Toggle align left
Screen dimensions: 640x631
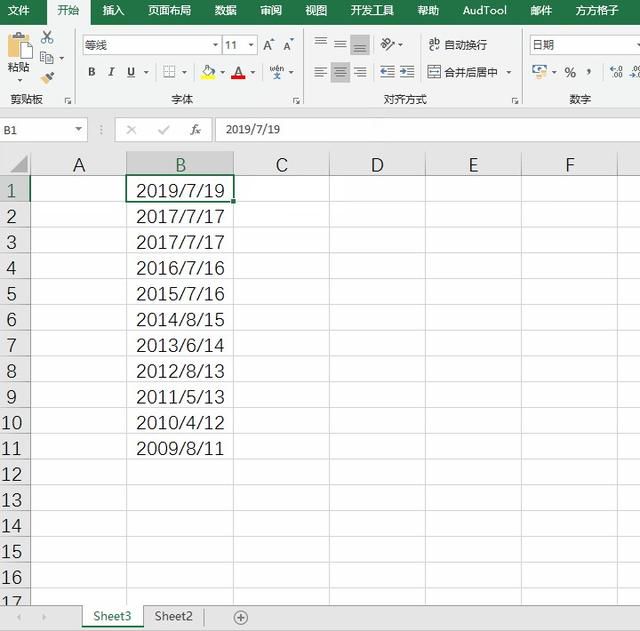[321, 72]
